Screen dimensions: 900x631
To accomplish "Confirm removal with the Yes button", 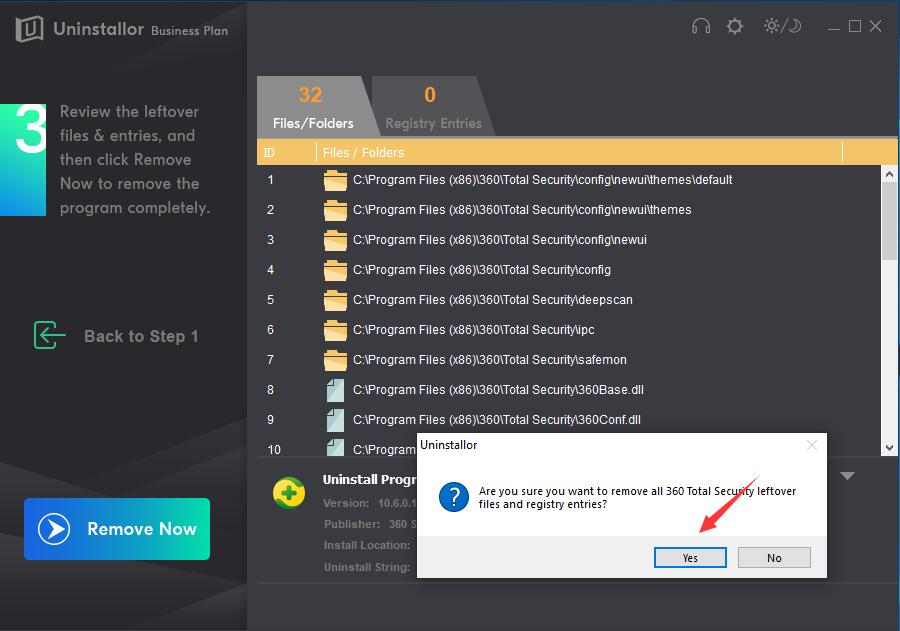I will [690, 558].
